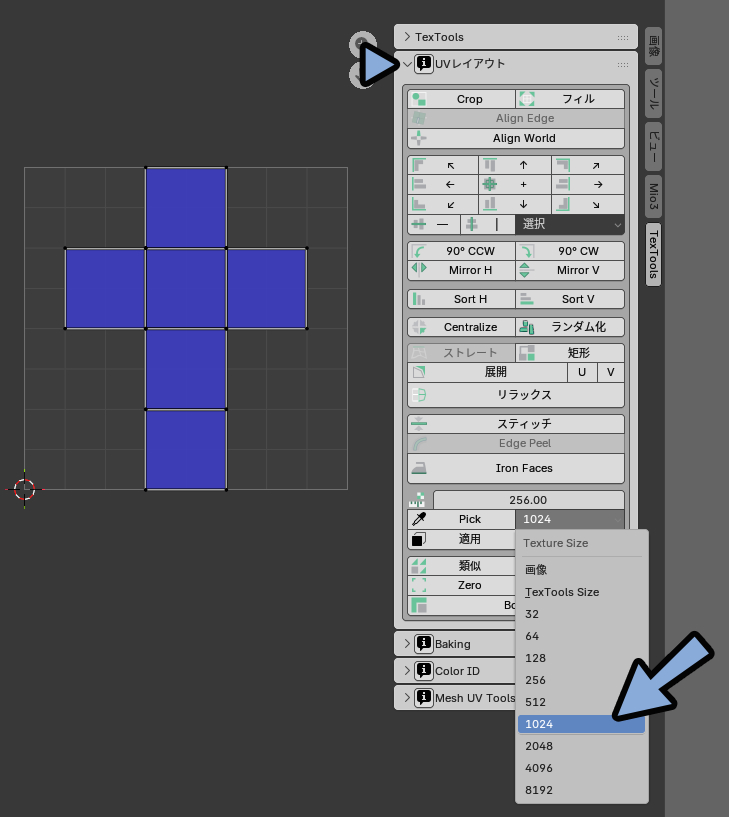
Task: Switch to the Mio3 sidebar tab
Action: (x=653, y=196)
